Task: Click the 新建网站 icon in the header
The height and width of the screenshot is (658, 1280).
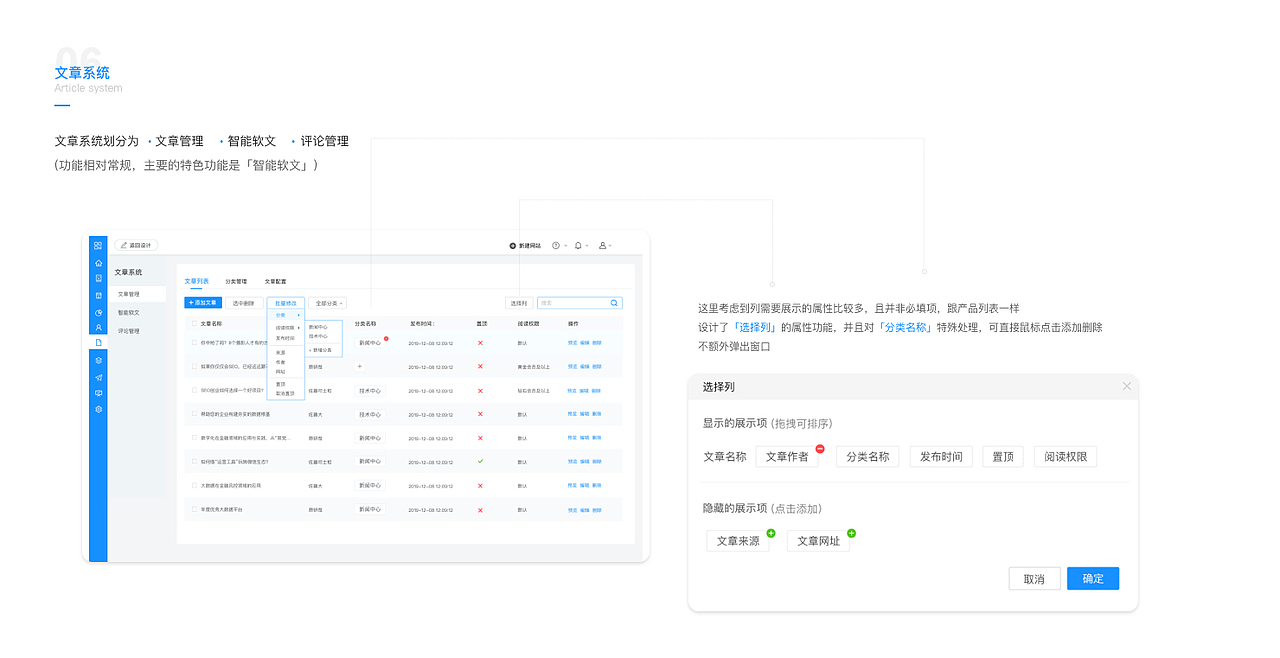Action: tap(512, 245)
